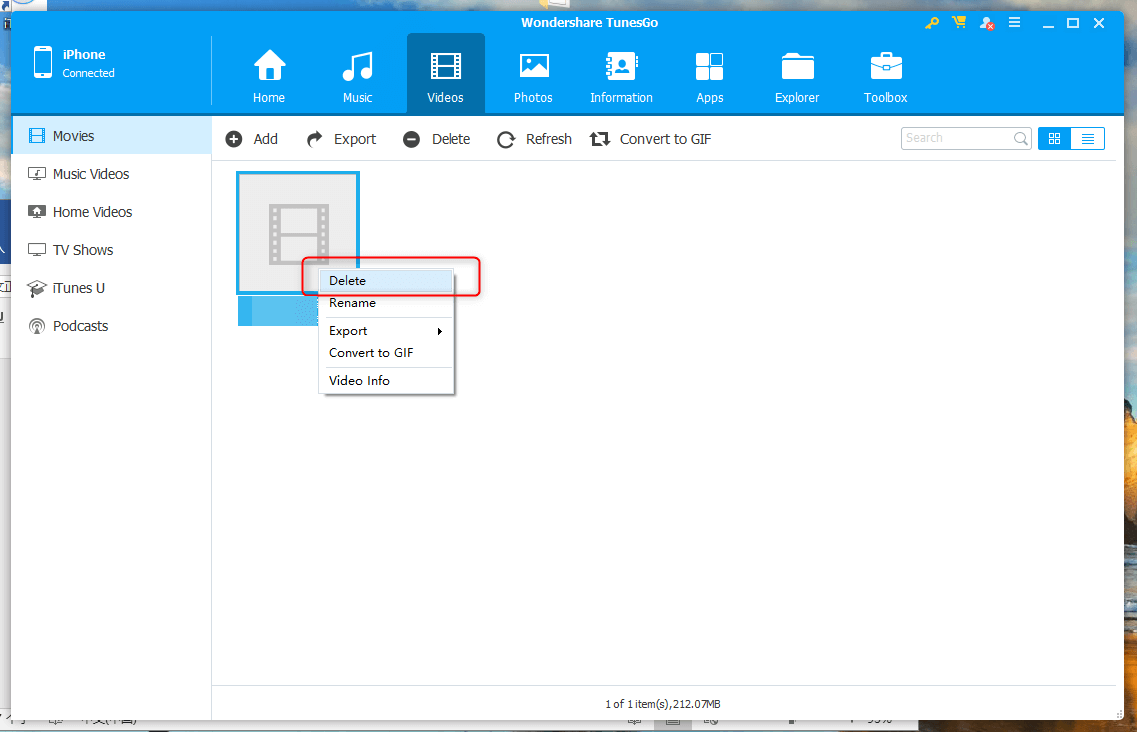This screenshot has width=1137, height=732.
Task: Select iTunes U category
Action: coord(112,288)
